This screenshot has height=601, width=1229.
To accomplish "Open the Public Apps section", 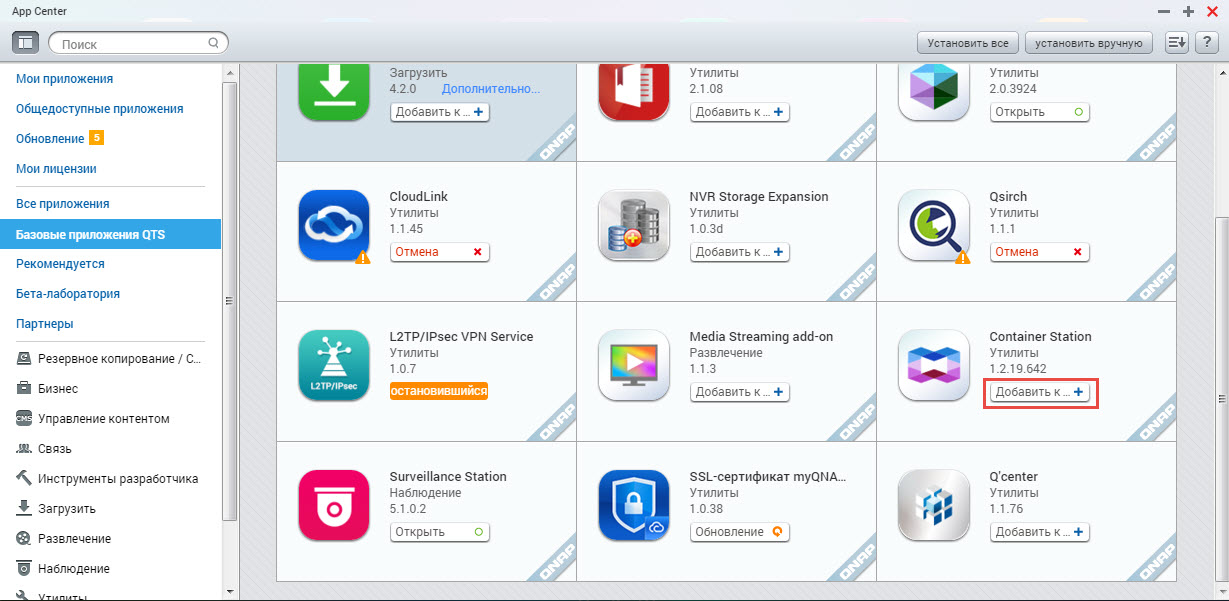I will coord(99,108).
